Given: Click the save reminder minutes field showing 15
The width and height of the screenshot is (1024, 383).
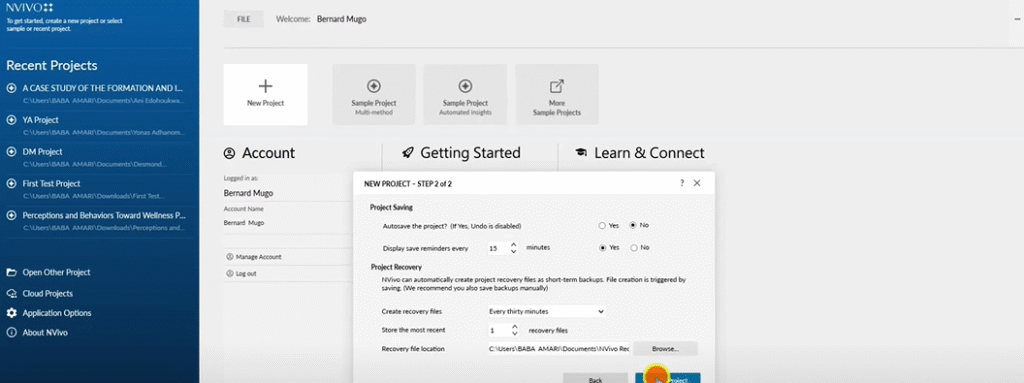Looking at the screenshot, I should 498,248.
